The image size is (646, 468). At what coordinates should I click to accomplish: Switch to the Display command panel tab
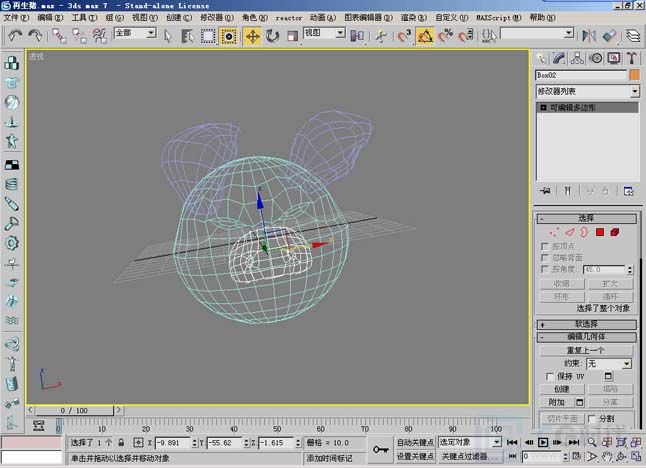pos(614,58)
